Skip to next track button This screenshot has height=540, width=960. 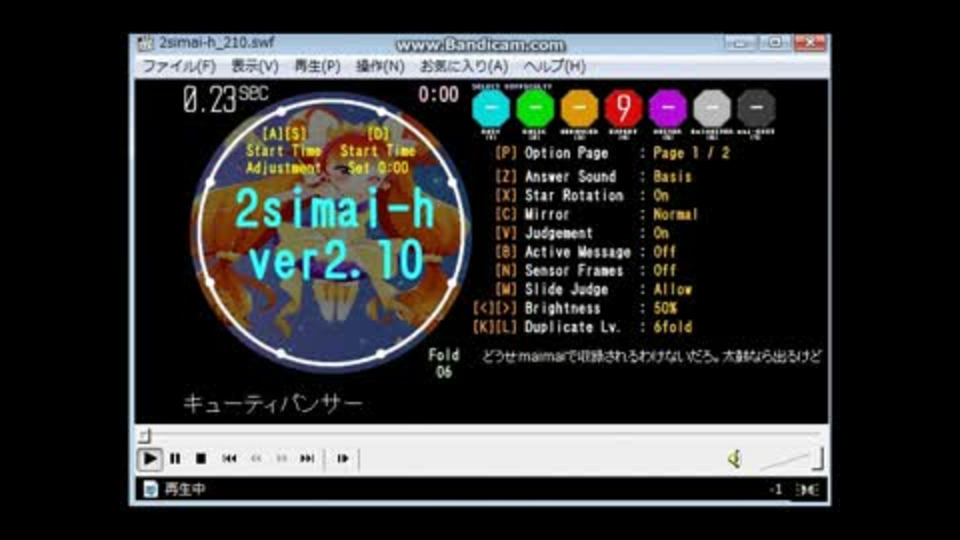(307, 459)
